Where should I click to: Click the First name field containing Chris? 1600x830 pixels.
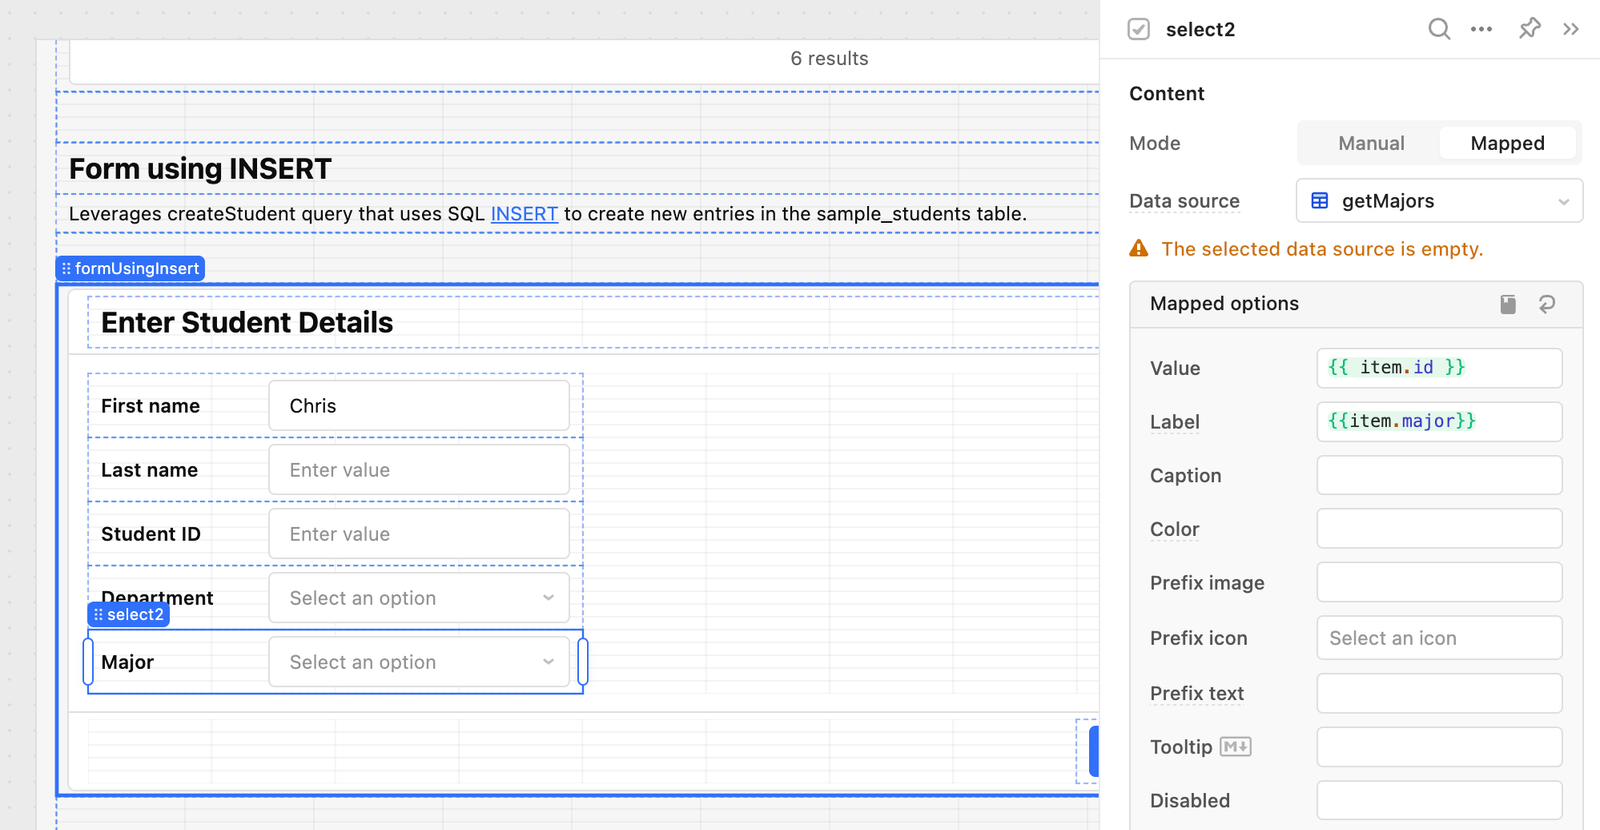[x=419, y=406]
